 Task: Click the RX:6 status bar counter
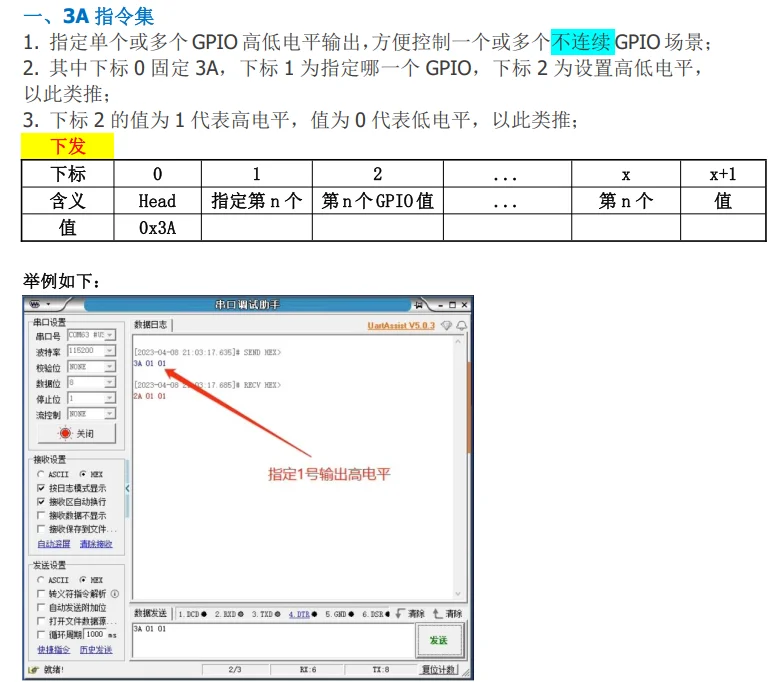pos(308,670)
